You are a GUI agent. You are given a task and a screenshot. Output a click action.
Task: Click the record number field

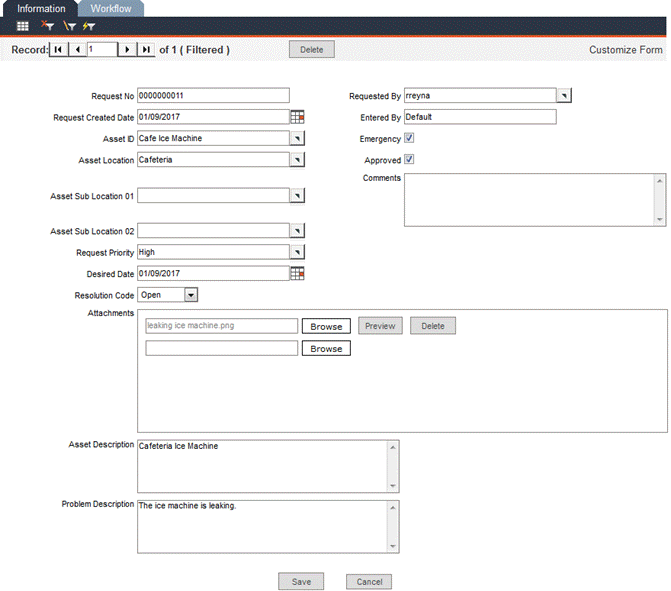[102, 50]
